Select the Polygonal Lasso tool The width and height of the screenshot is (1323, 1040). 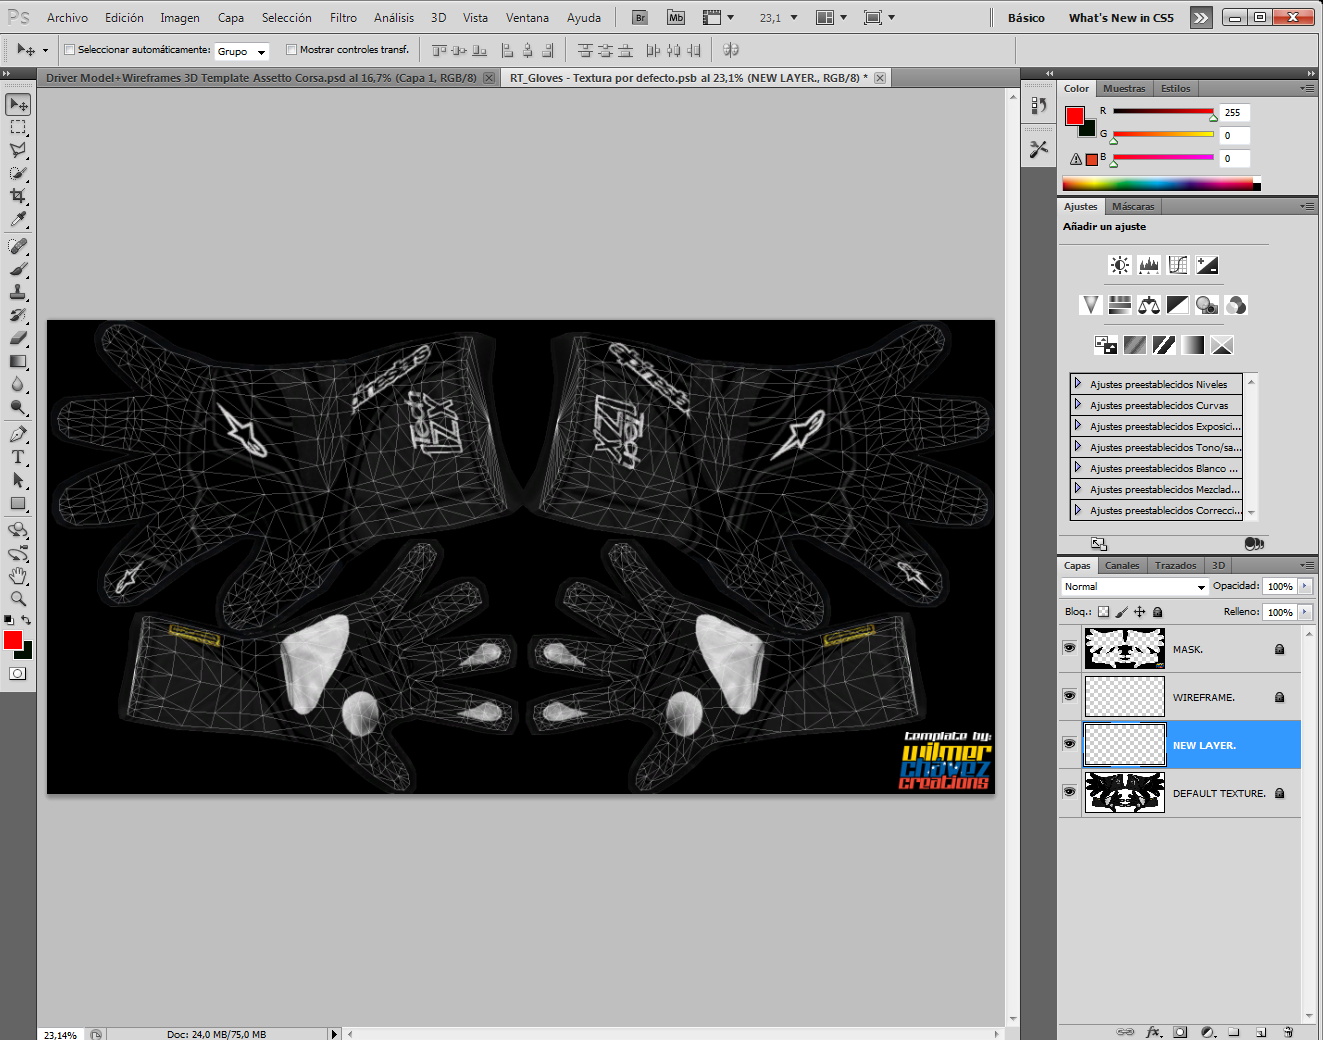(x=18, y=150)
